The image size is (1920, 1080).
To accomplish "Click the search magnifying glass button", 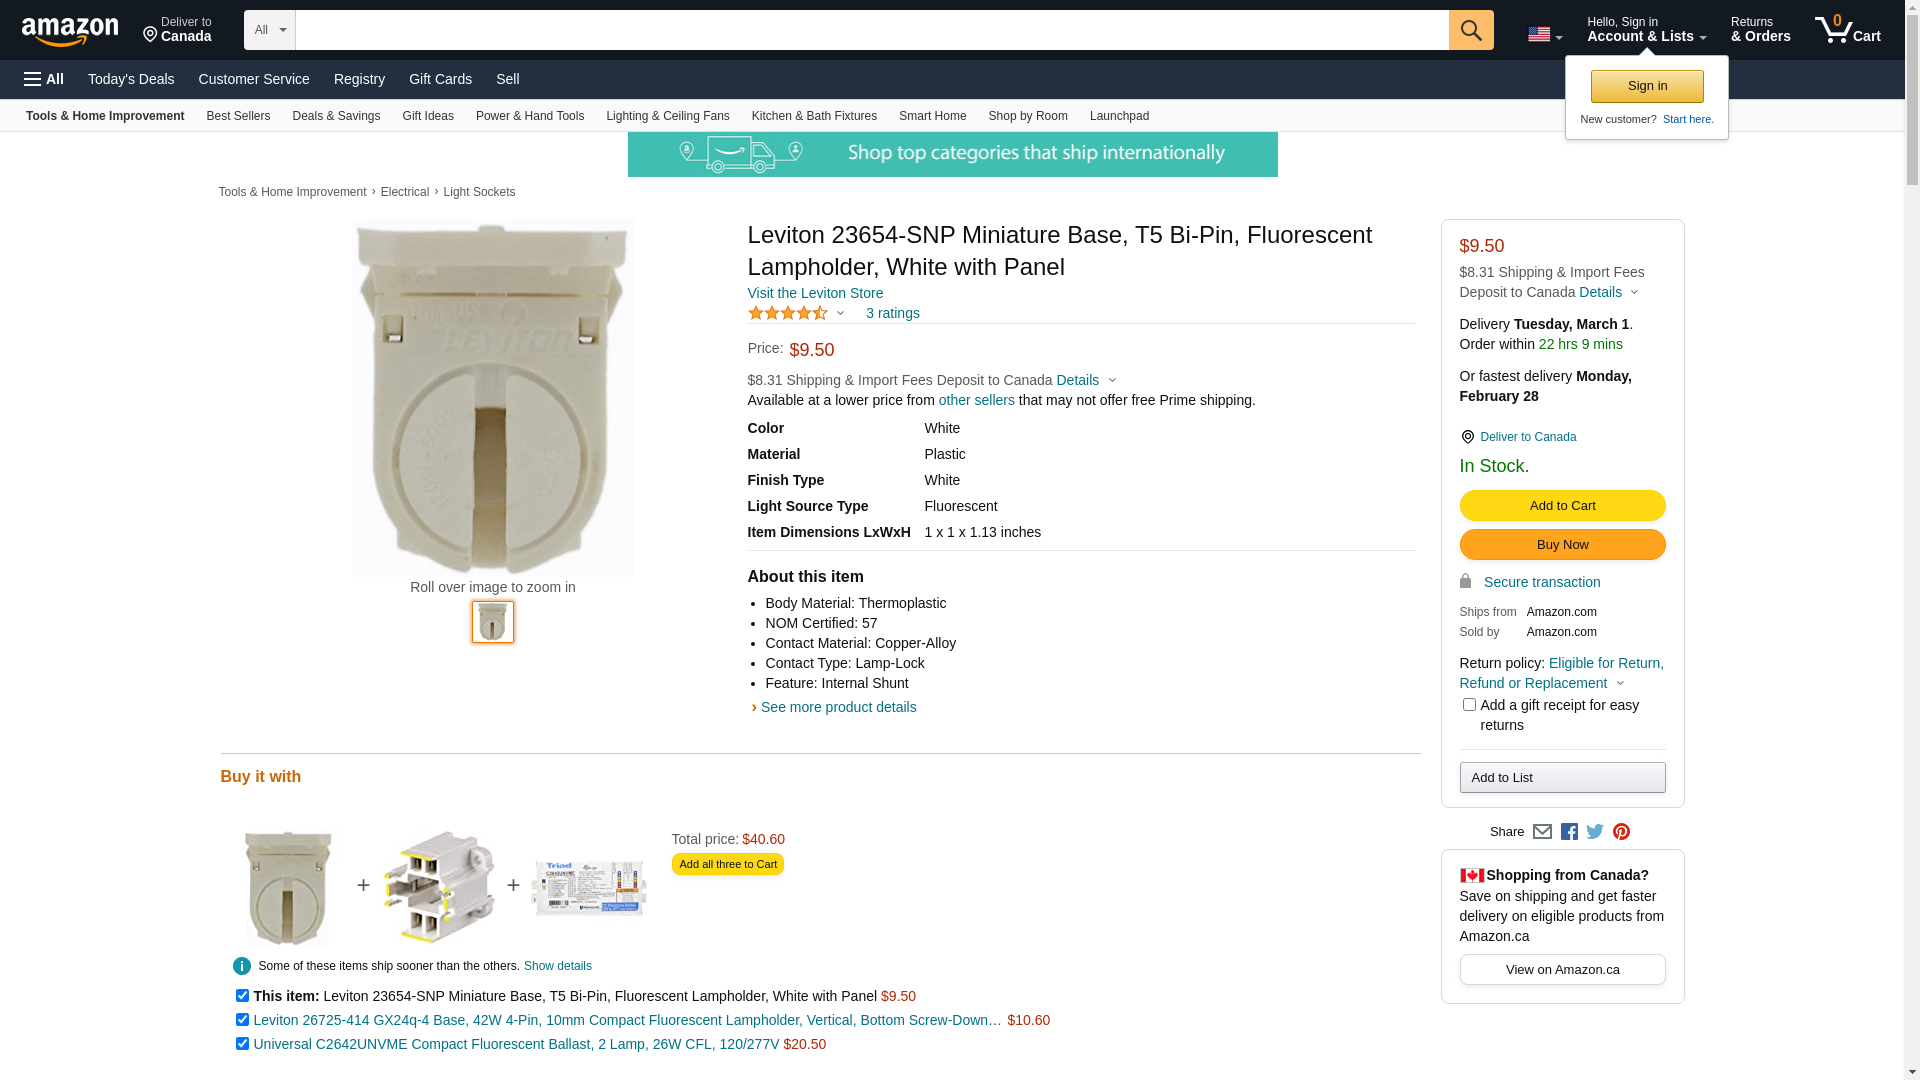I will pos(1470,30).
